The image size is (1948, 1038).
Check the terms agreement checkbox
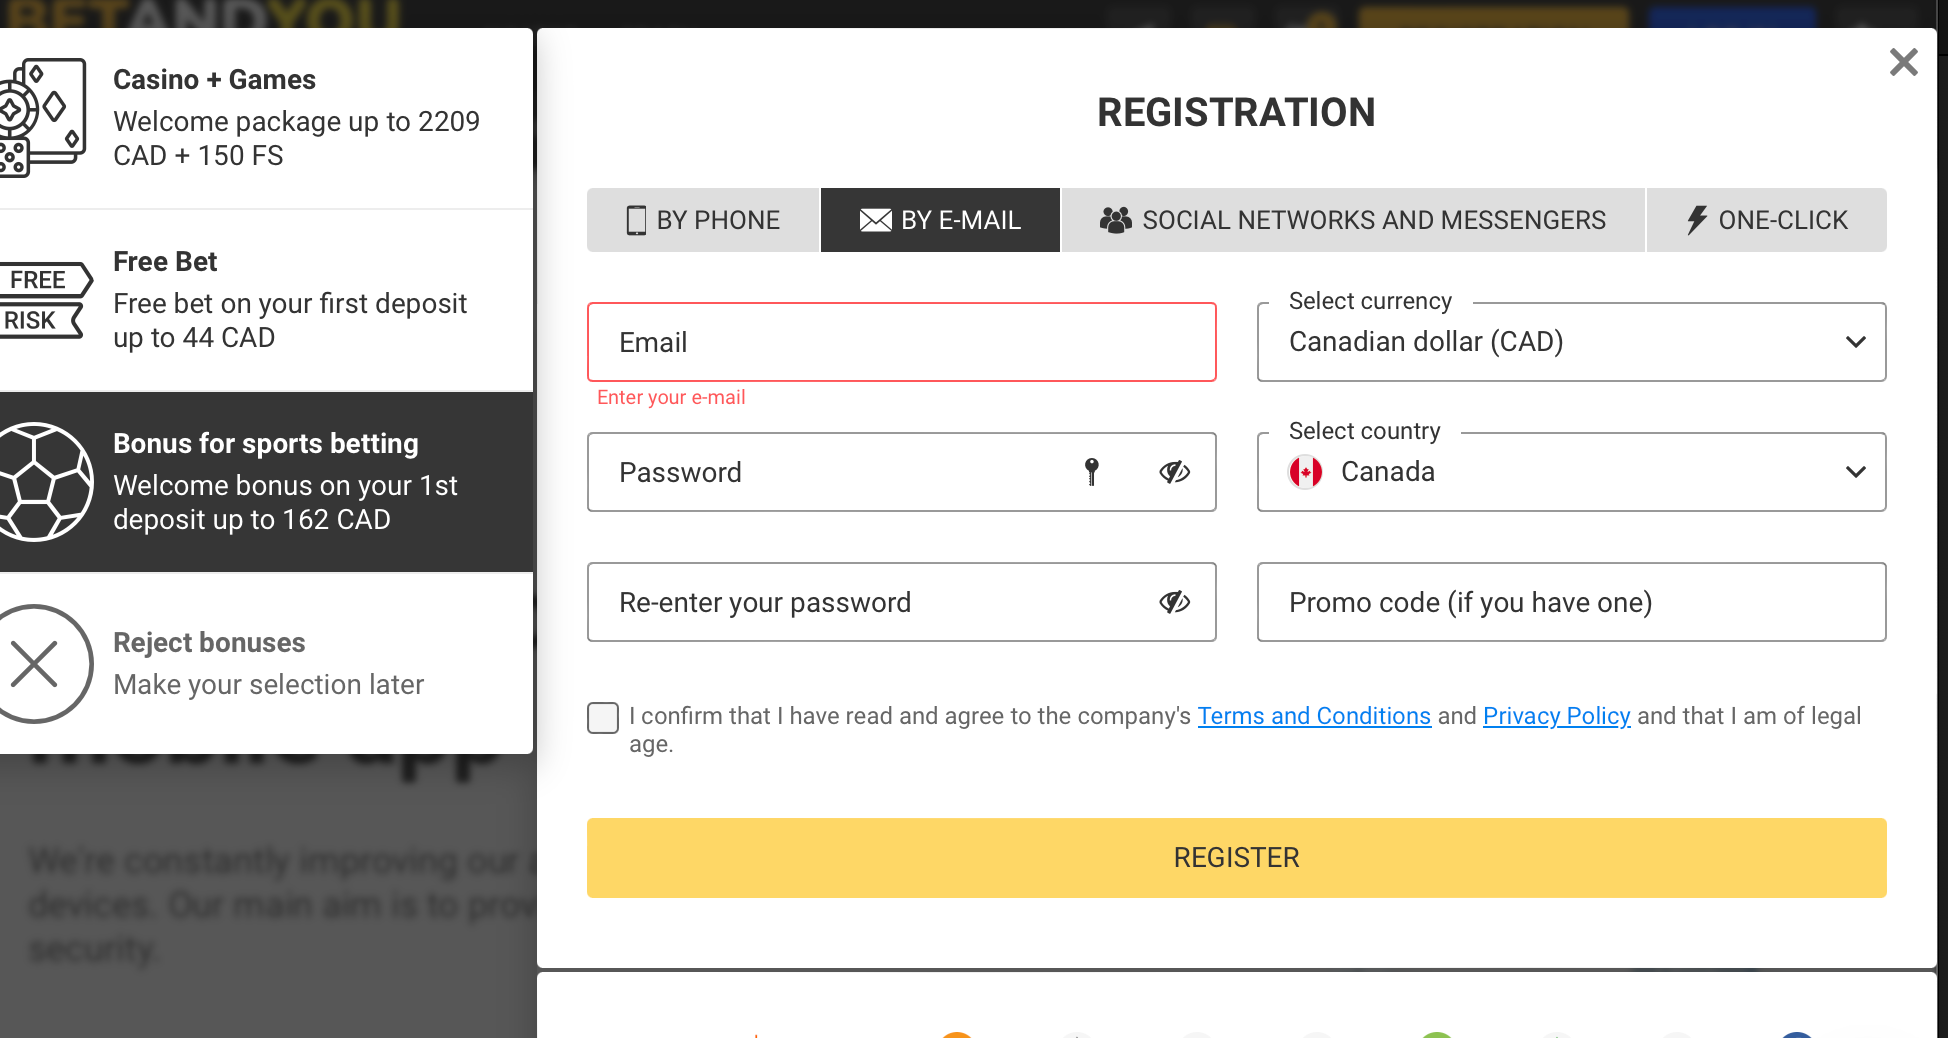pos(603,717)
